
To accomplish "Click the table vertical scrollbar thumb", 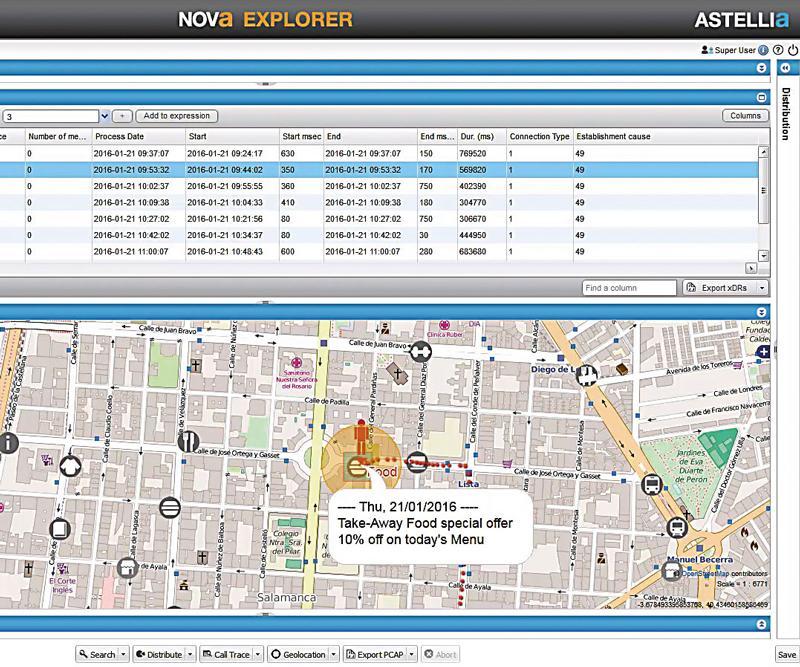I will 763,191.
